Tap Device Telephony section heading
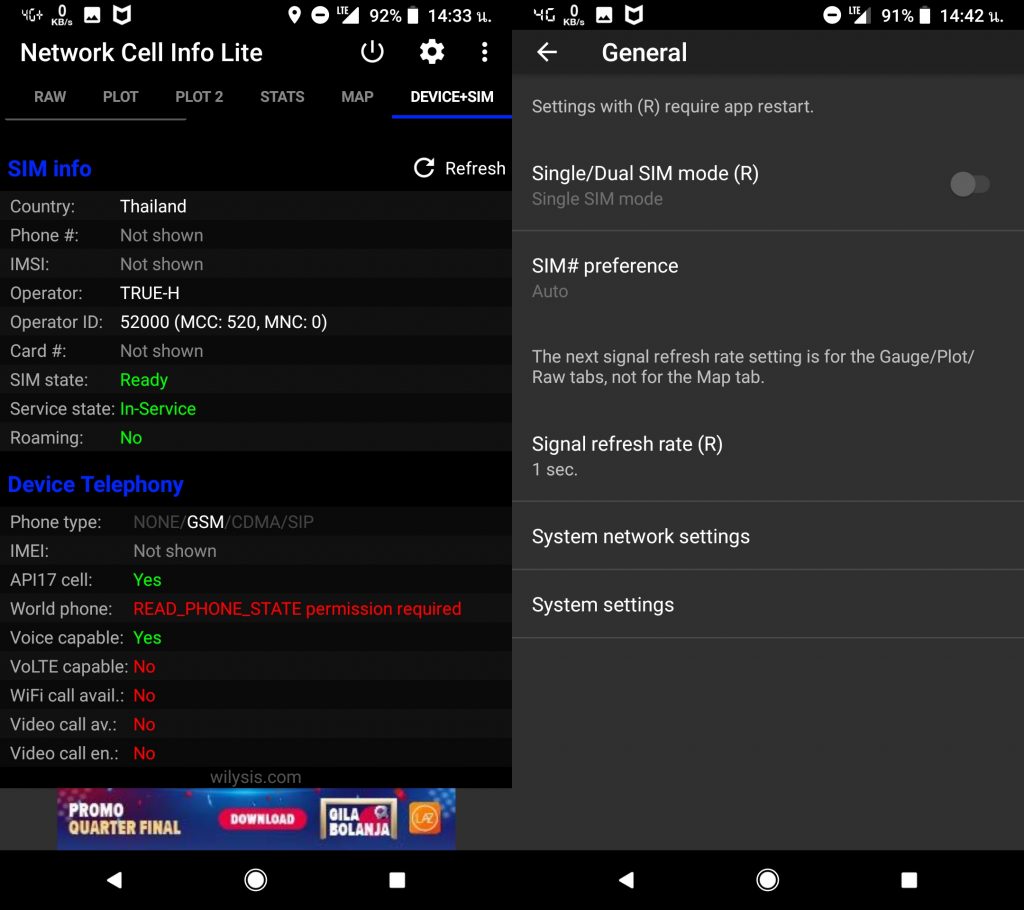The image size is (1024, 910). (x=95, y=484)
